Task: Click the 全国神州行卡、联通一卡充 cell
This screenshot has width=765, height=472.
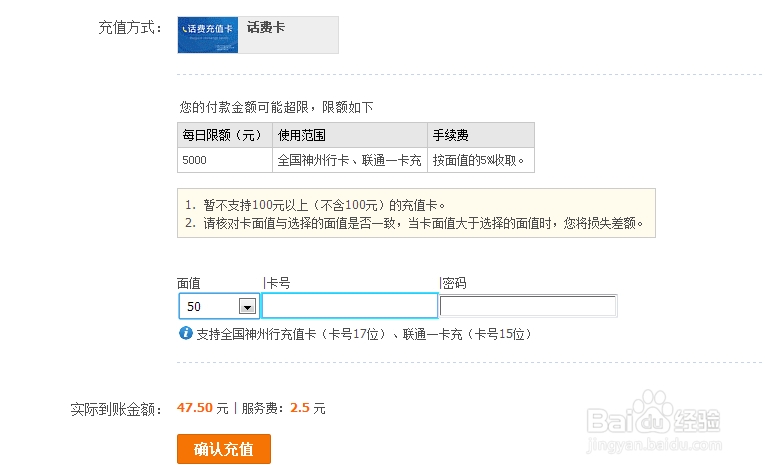Action: (349, 160)
